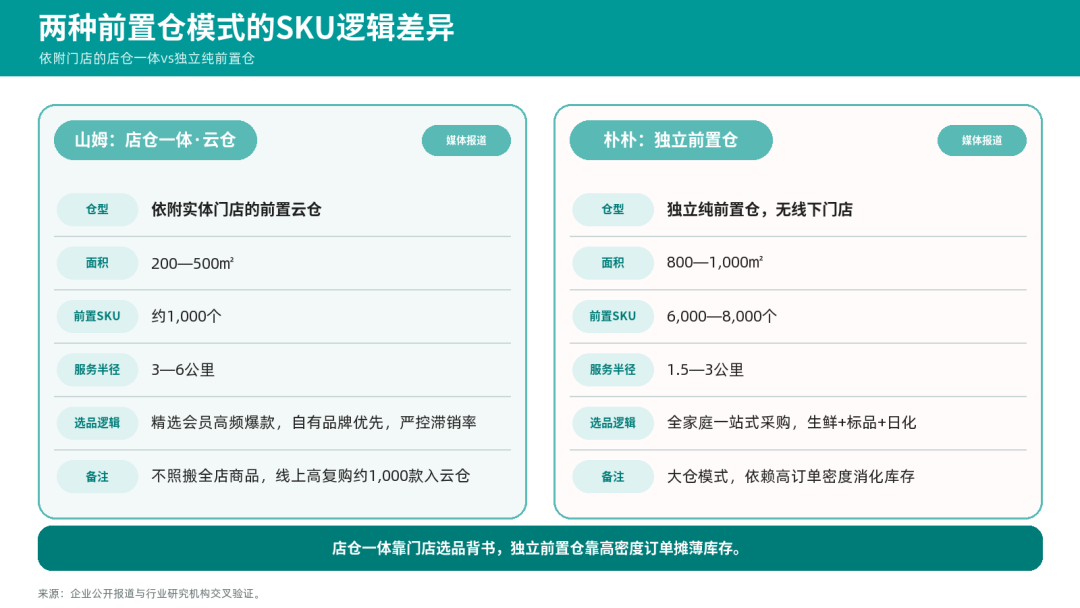Image resolution: width=1080 pixels, height=608 pixels.
Task: Select the 面积 label in 山姆 card
Action: pos(97,263)
